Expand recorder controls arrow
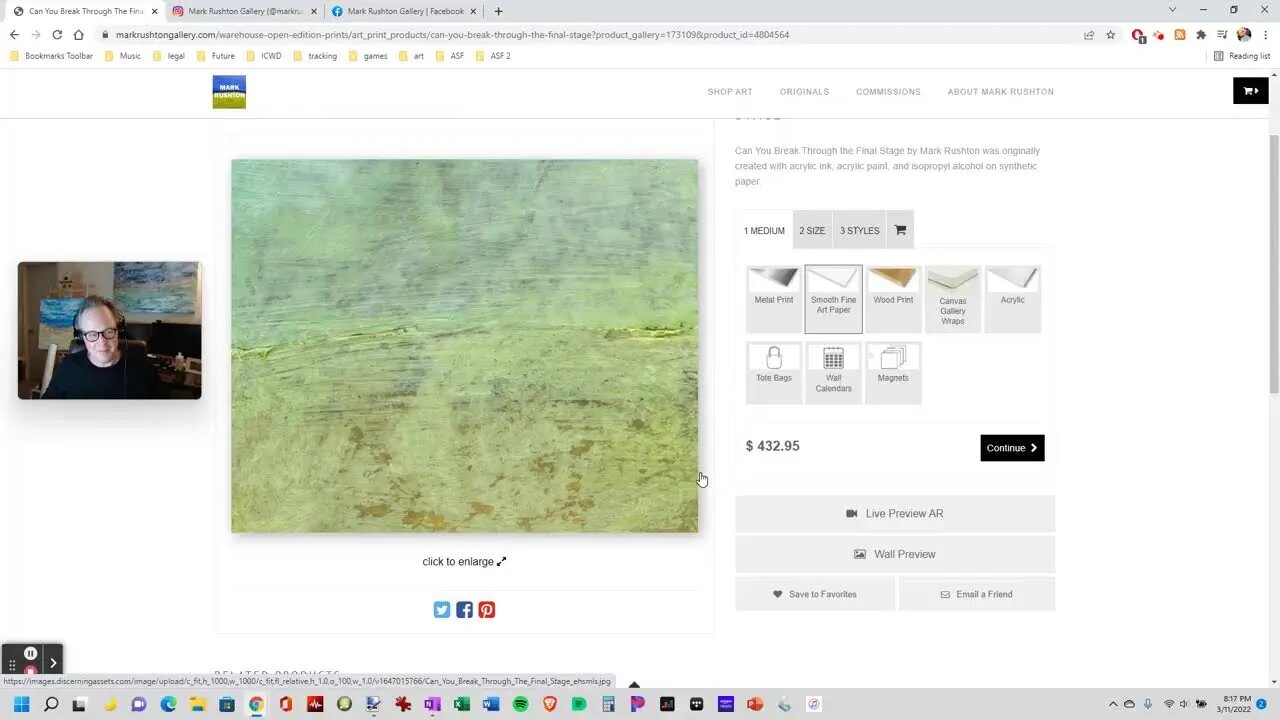Screen dimensions: 1280x720 tap(53, 662)
